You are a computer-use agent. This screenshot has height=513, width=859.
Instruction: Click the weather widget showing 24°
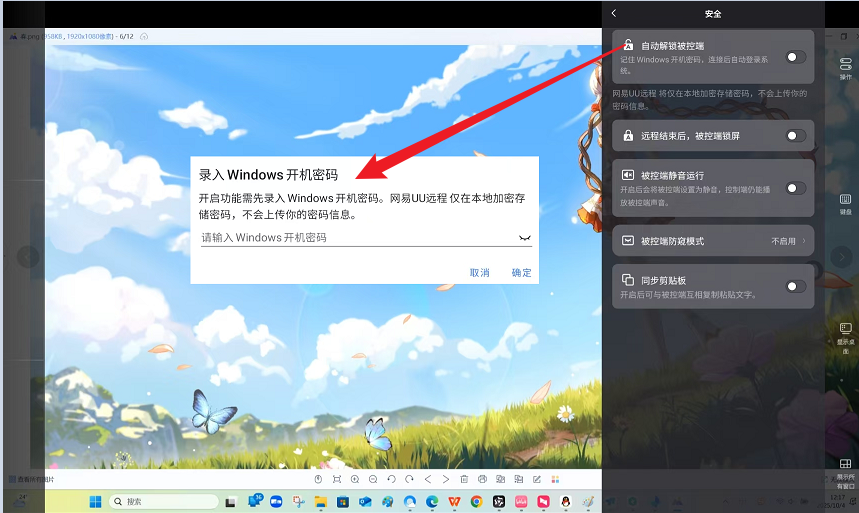click(x=22, y=500)
